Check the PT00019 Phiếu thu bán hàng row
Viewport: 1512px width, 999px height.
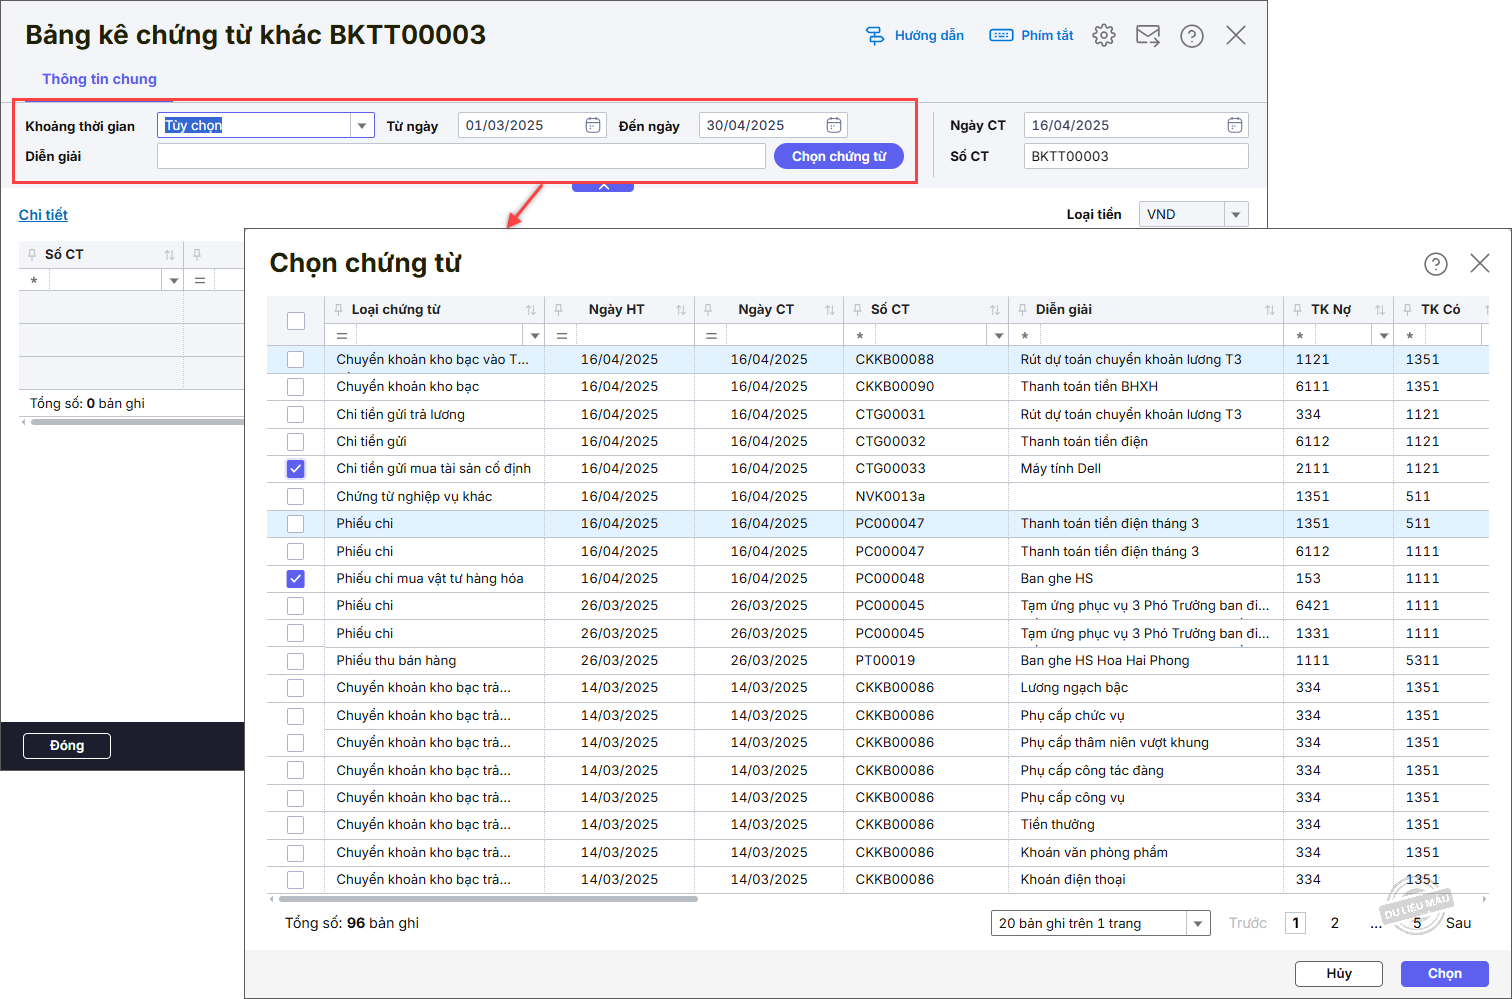point(295,661)
